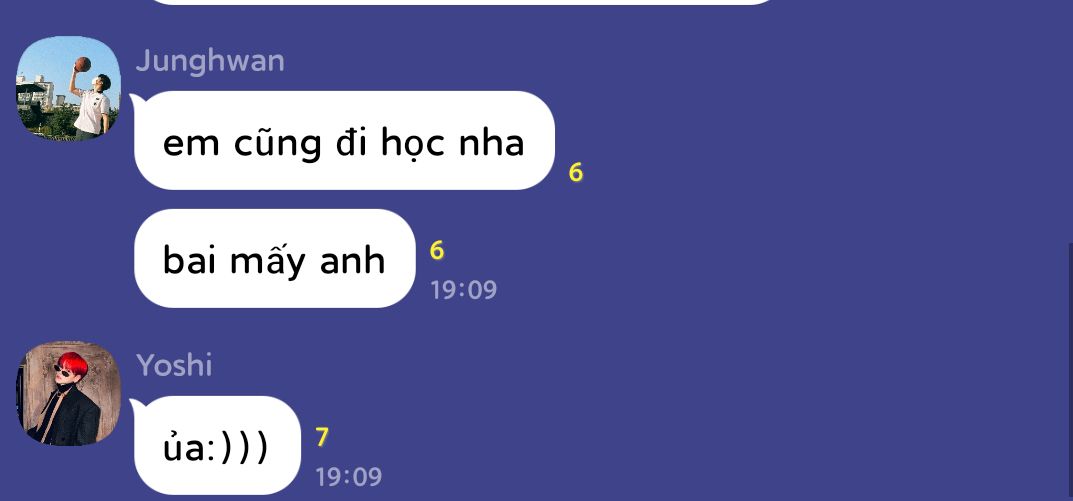The image size is (1073, 501).
Task: Click the chat scrollbar on the right edge
Action: pos(1070,373)
